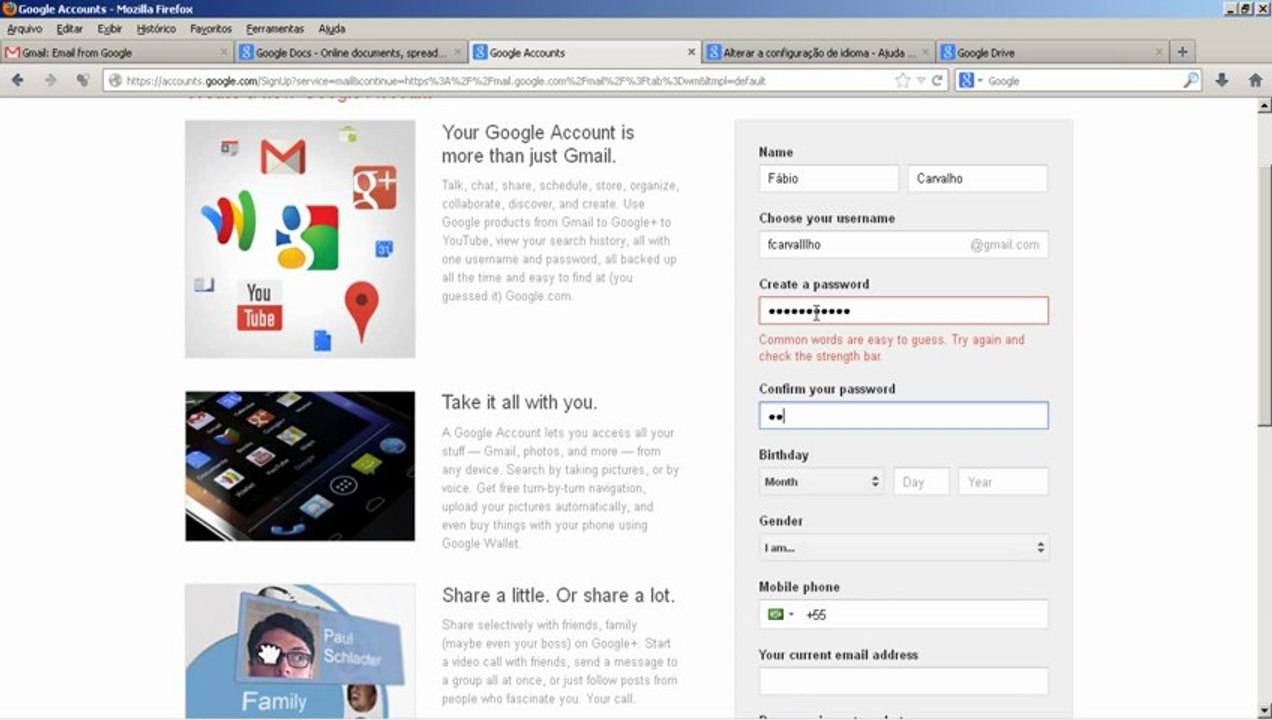Screen dimensions: 1272x720
Task: Close the Gmail tab
Action: point(224,52)
